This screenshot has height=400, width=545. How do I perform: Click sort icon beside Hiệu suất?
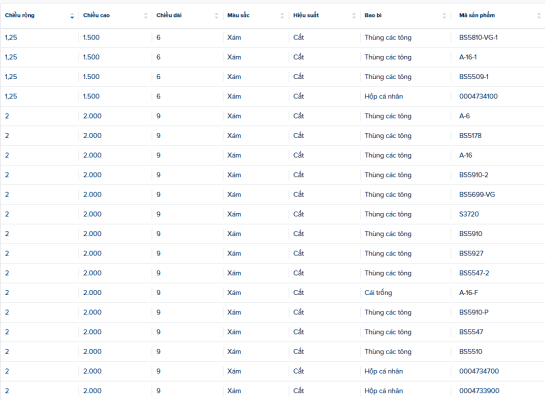[x=354, y=16]
